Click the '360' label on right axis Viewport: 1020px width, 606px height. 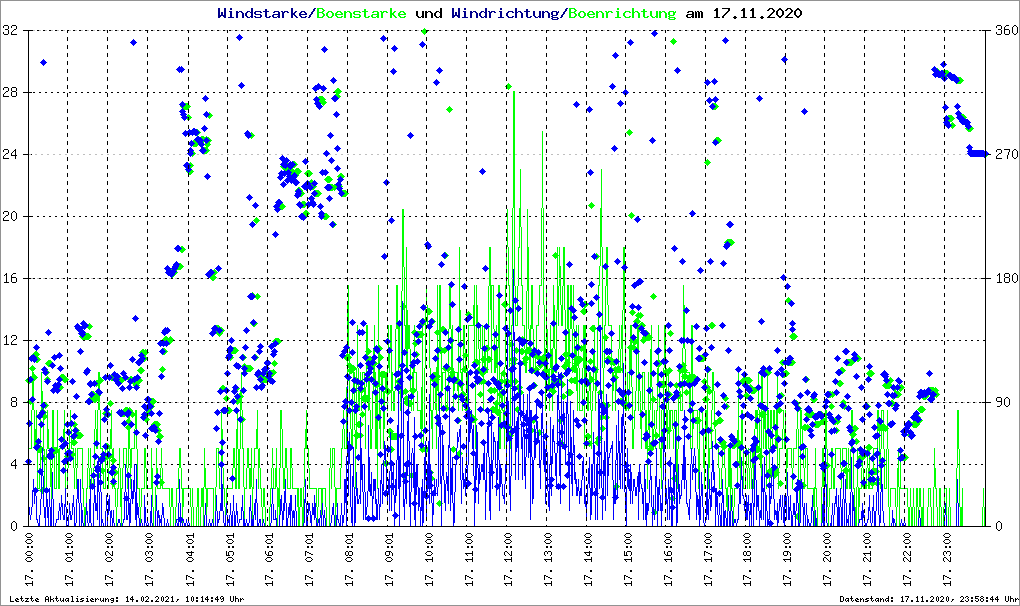pos(1003,31)
